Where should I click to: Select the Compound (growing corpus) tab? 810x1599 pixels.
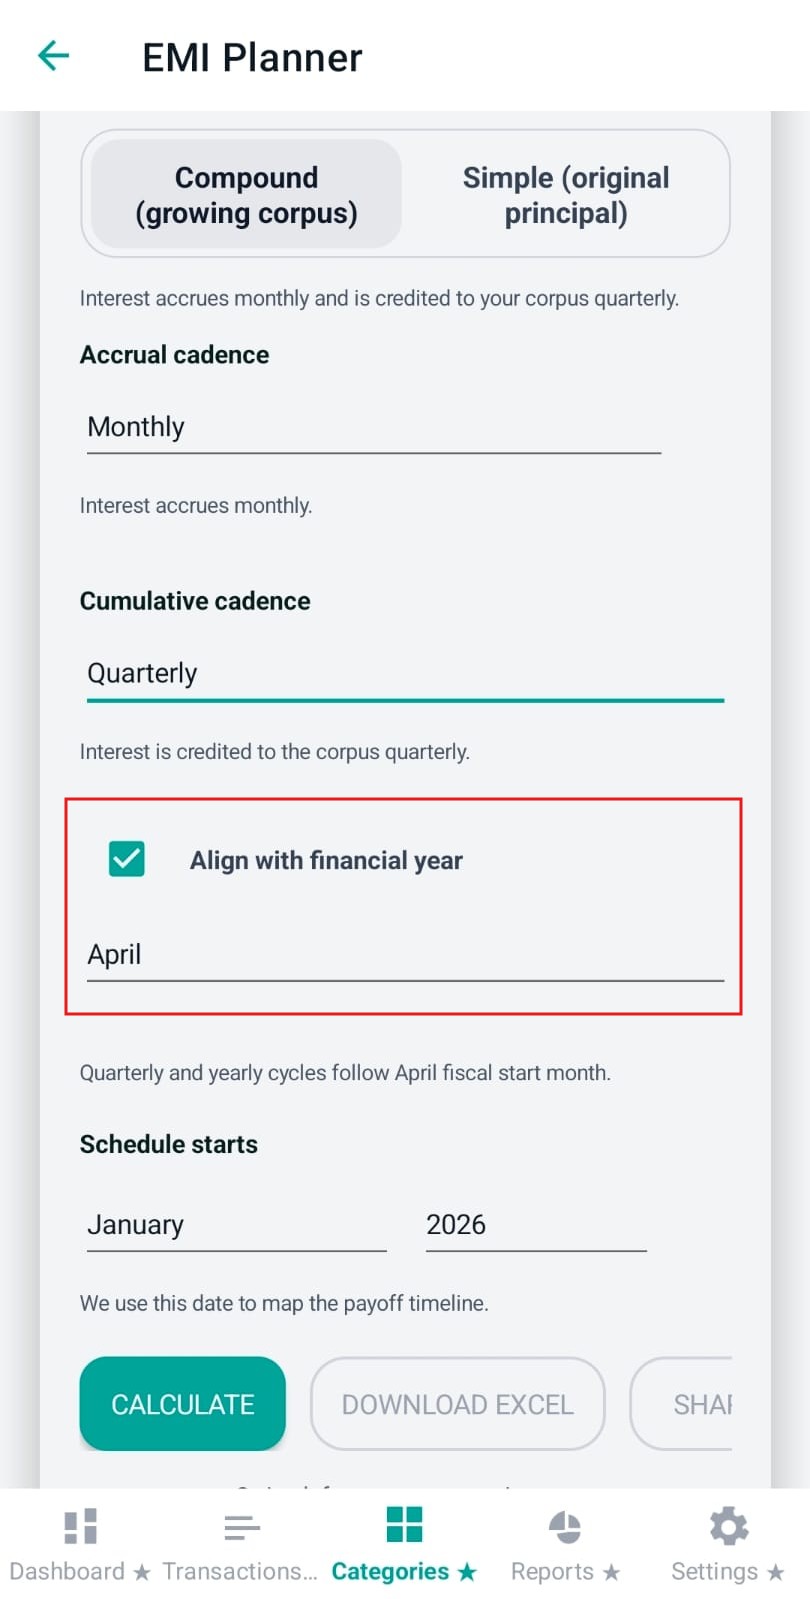click(x=245, y=194)
